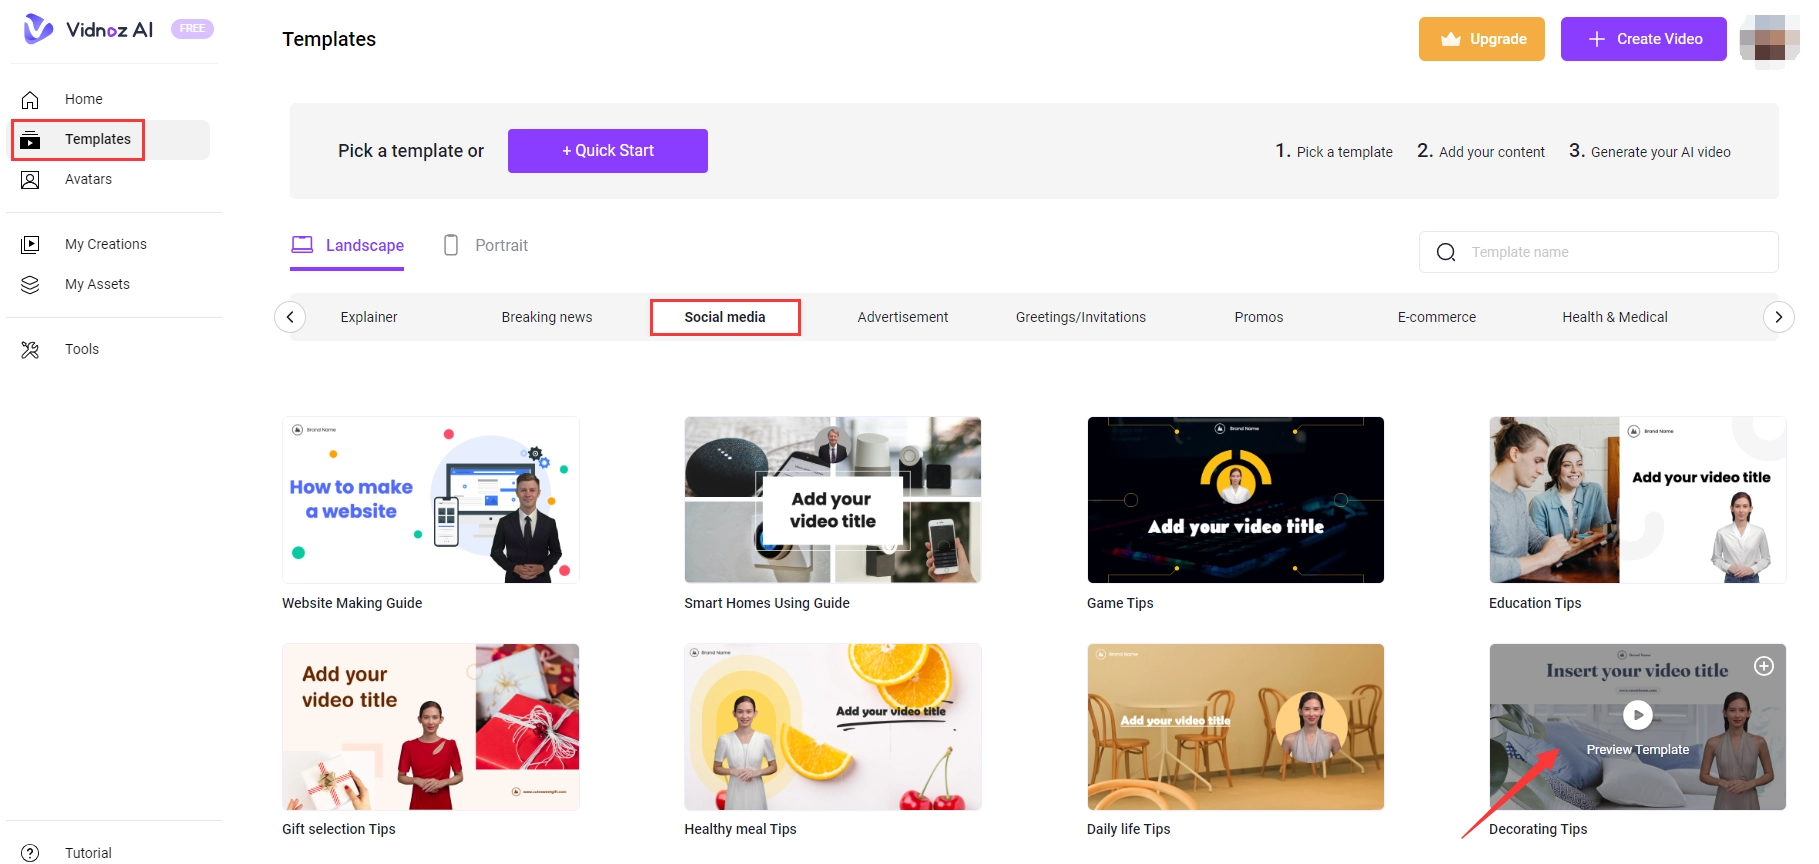Choose the Advertisement category tab

coord(902,317)
